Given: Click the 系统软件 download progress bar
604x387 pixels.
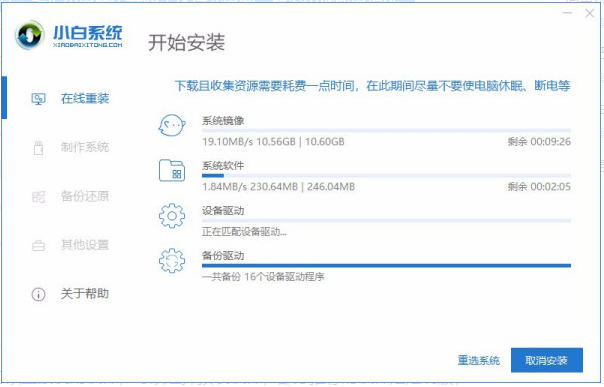Looking at the screenshot, I should (x=386, y=176).
